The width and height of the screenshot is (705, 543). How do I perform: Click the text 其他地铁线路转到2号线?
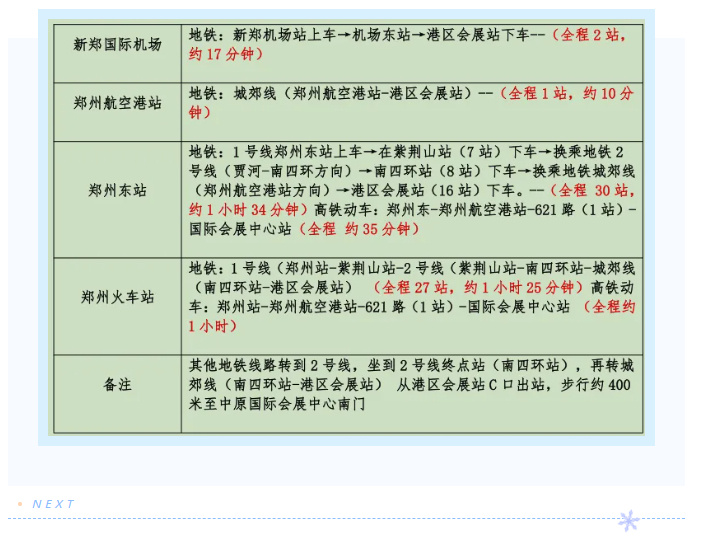(269, 365)
